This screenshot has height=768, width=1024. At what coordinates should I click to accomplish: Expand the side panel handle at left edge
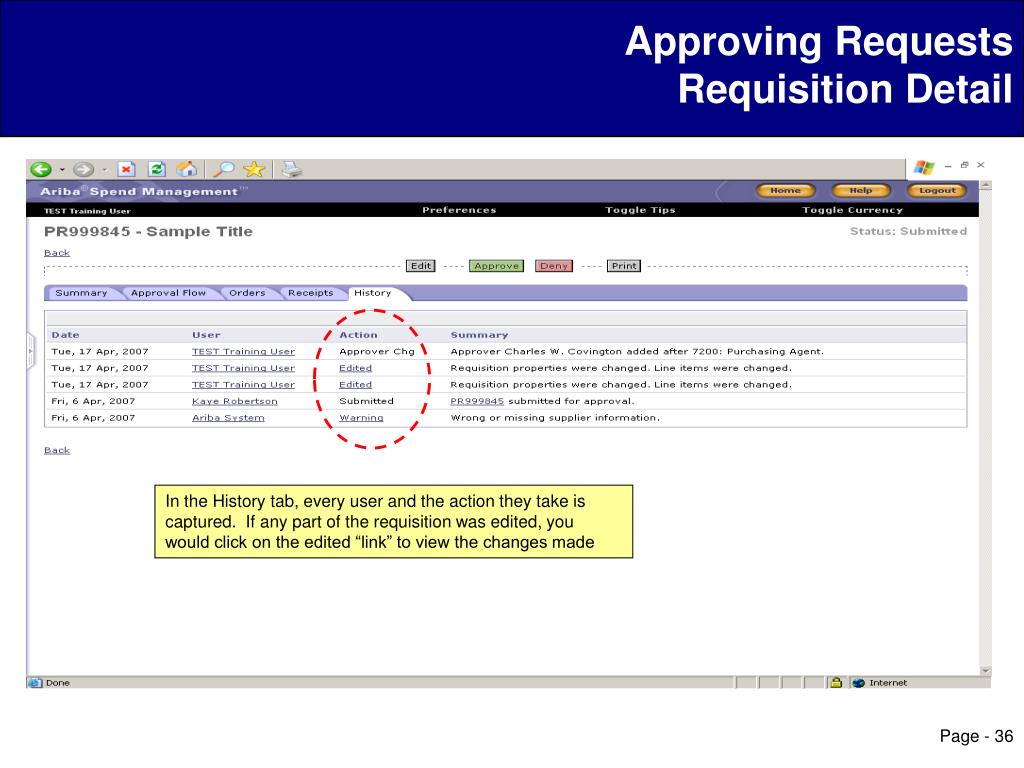(x=30, y=351)
